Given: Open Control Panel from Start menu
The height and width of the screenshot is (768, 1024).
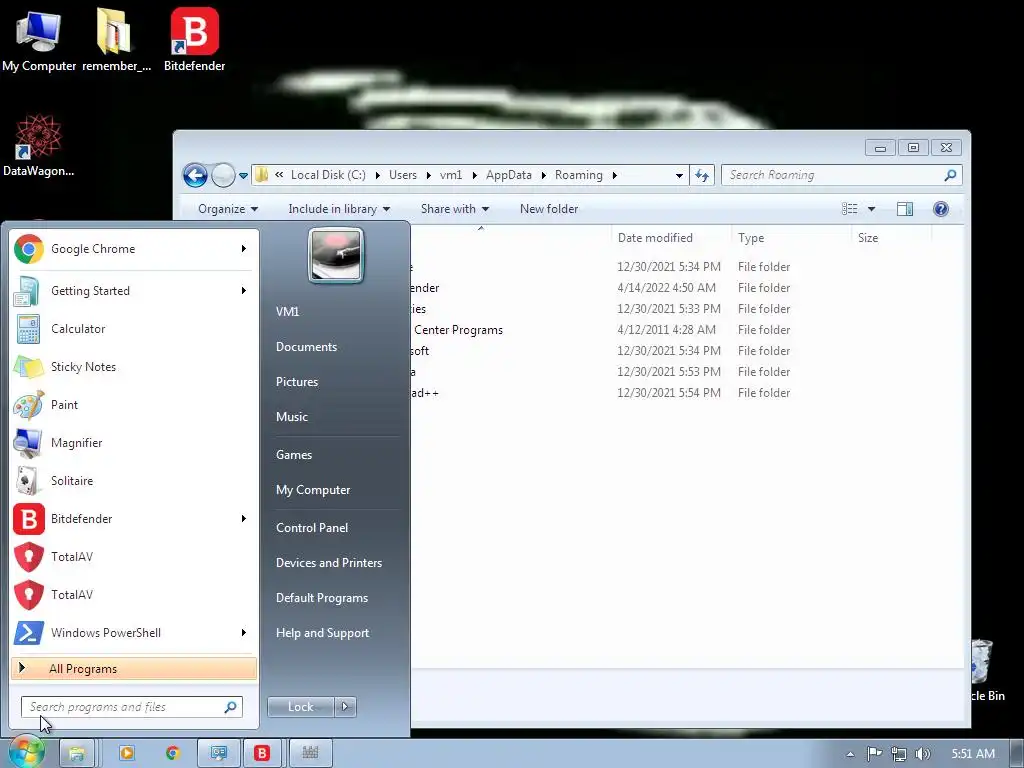Looking at the screenshot, I should point(312,528).
